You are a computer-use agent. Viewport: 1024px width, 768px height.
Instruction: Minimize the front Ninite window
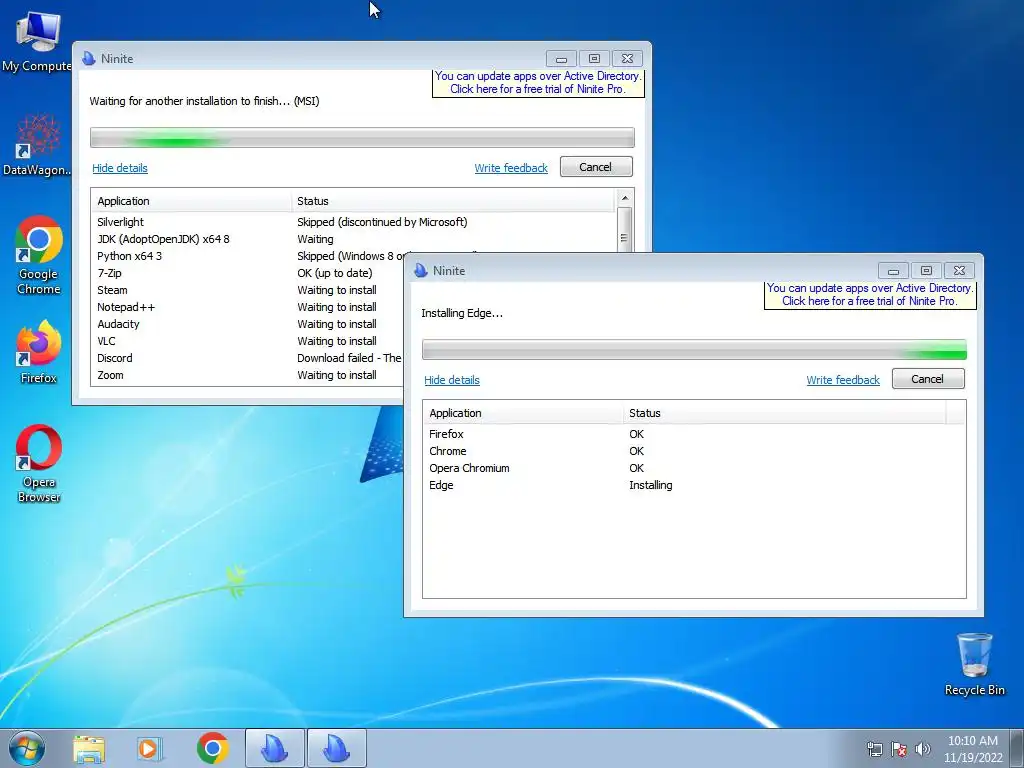893,270
